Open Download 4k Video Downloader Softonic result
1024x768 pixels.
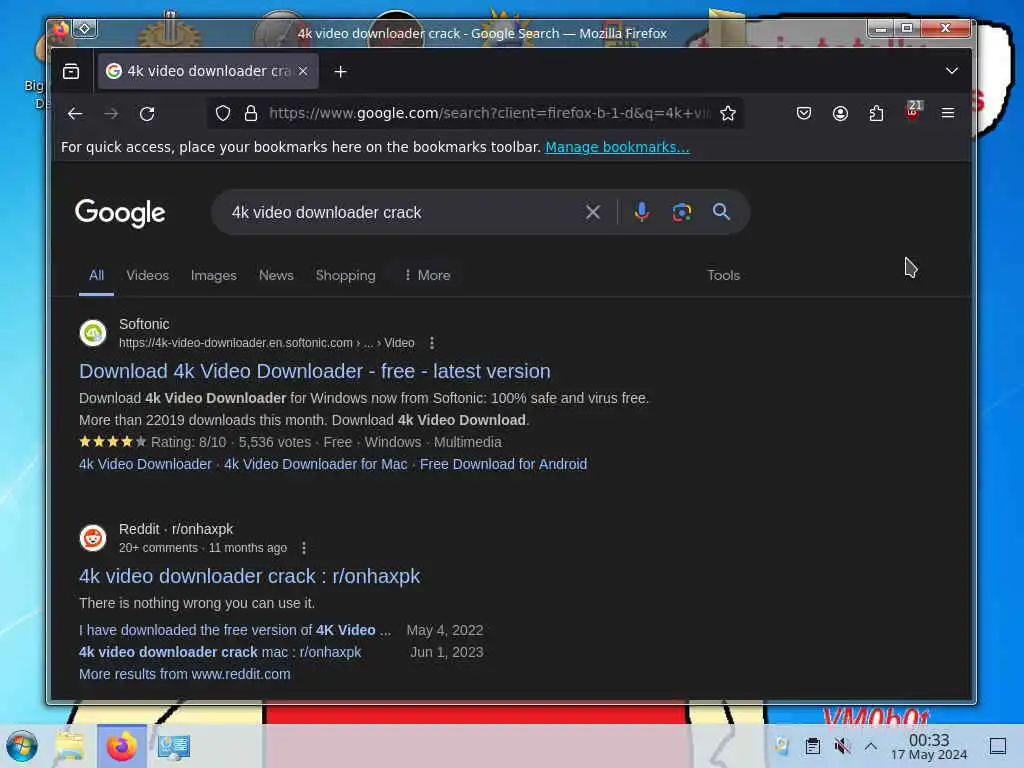(315, 371)
